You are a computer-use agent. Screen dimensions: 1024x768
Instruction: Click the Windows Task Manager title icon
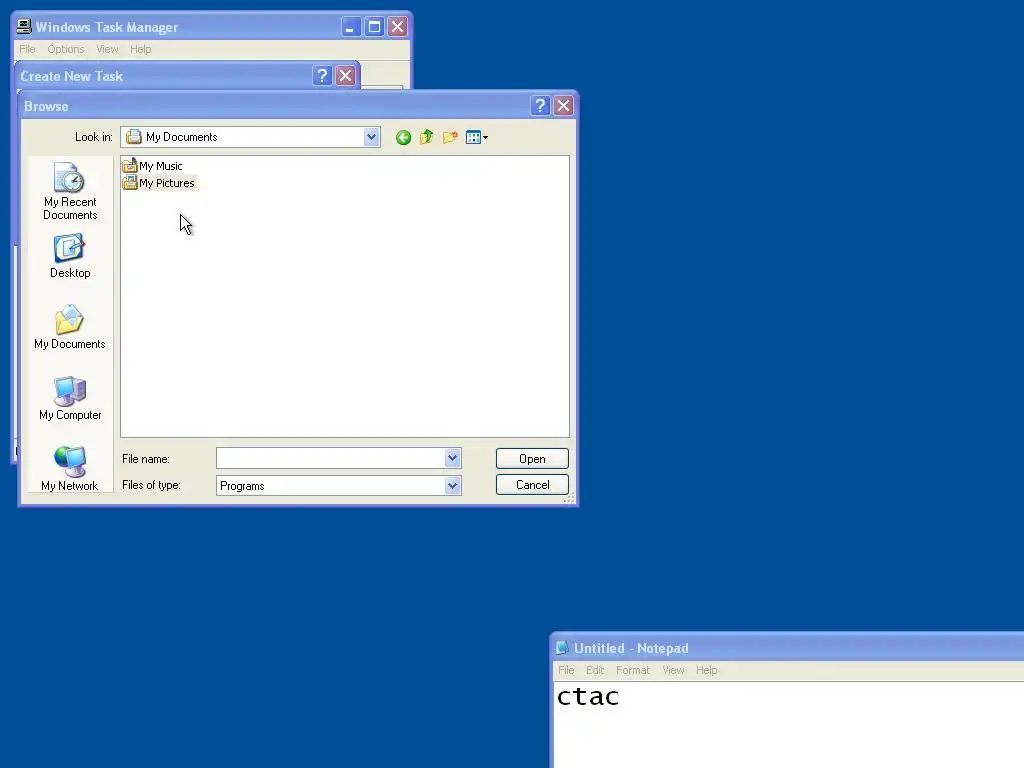pyautogui.click(x=24, y=26)
